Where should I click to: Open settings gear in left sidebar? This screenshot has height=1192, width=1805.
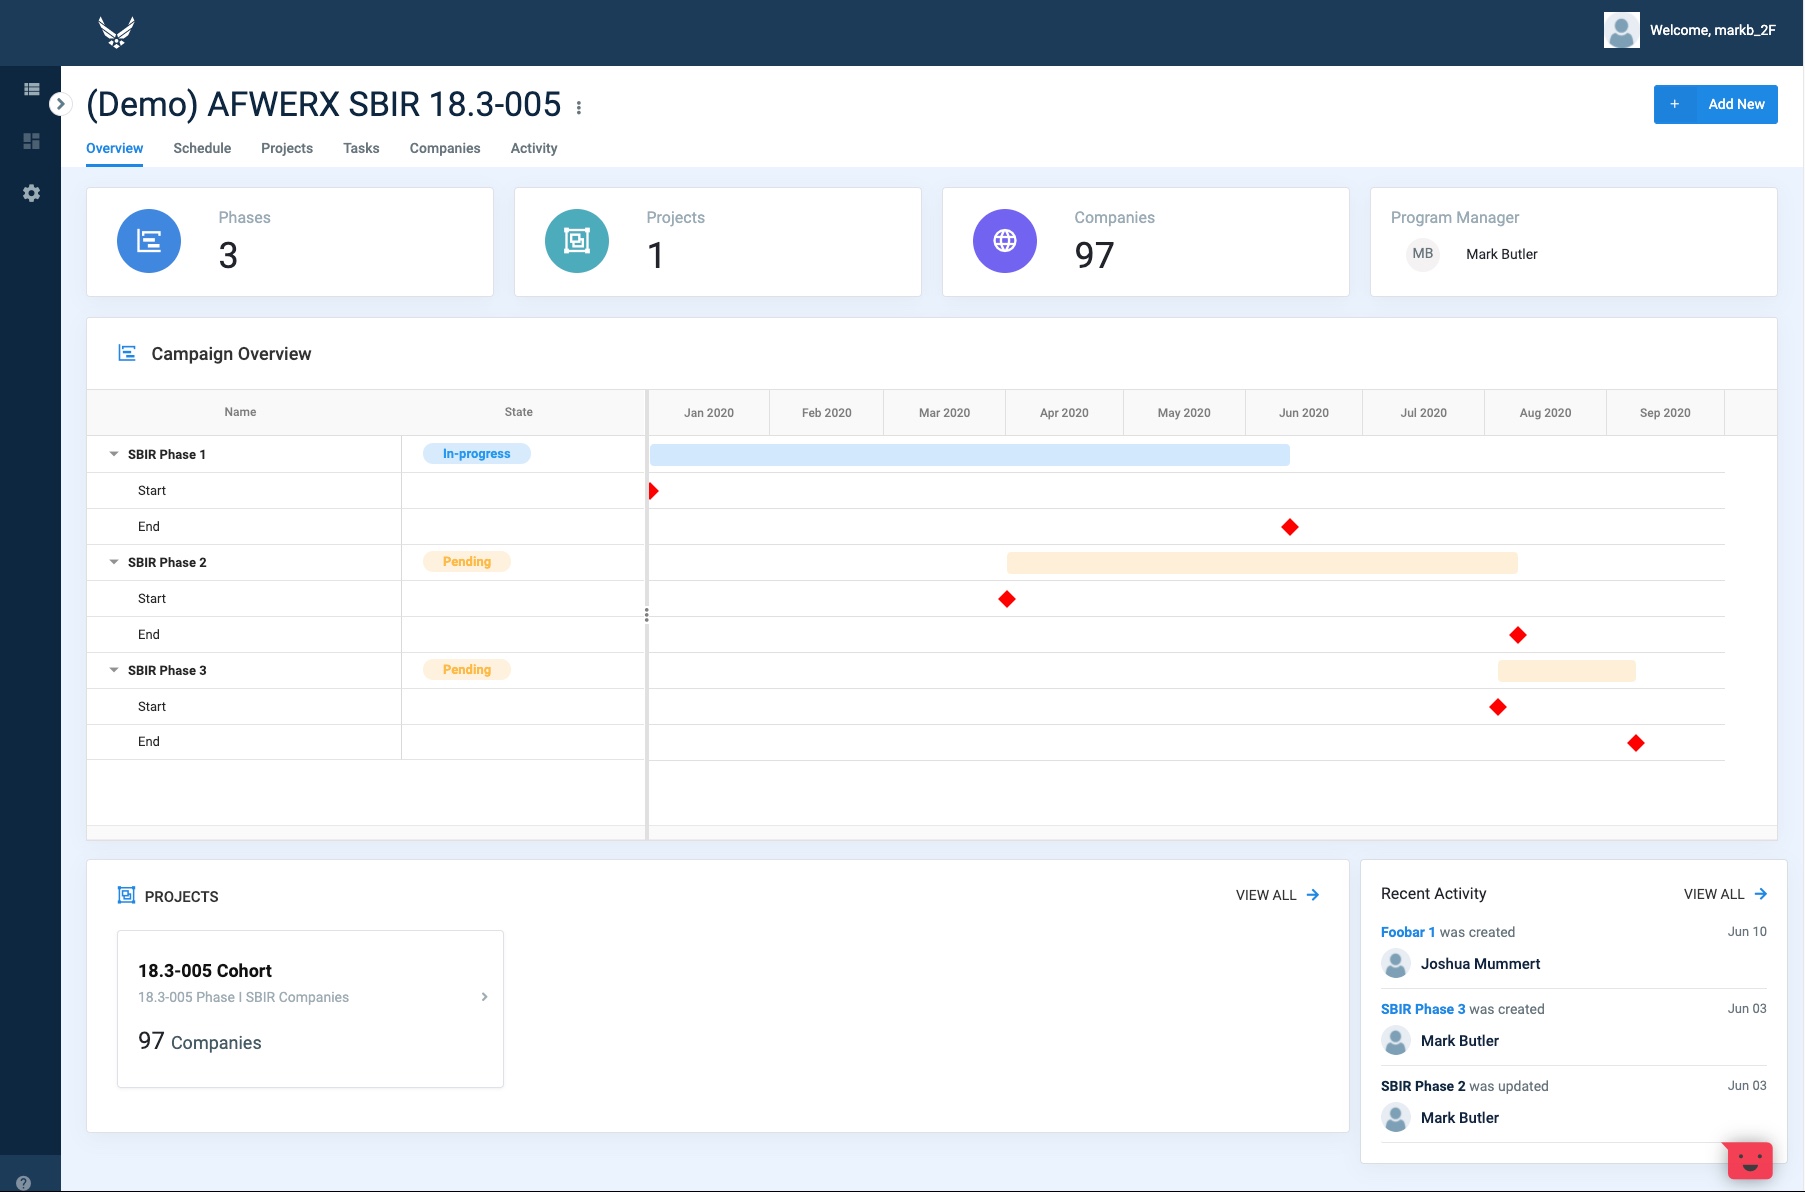coord(31,193)
